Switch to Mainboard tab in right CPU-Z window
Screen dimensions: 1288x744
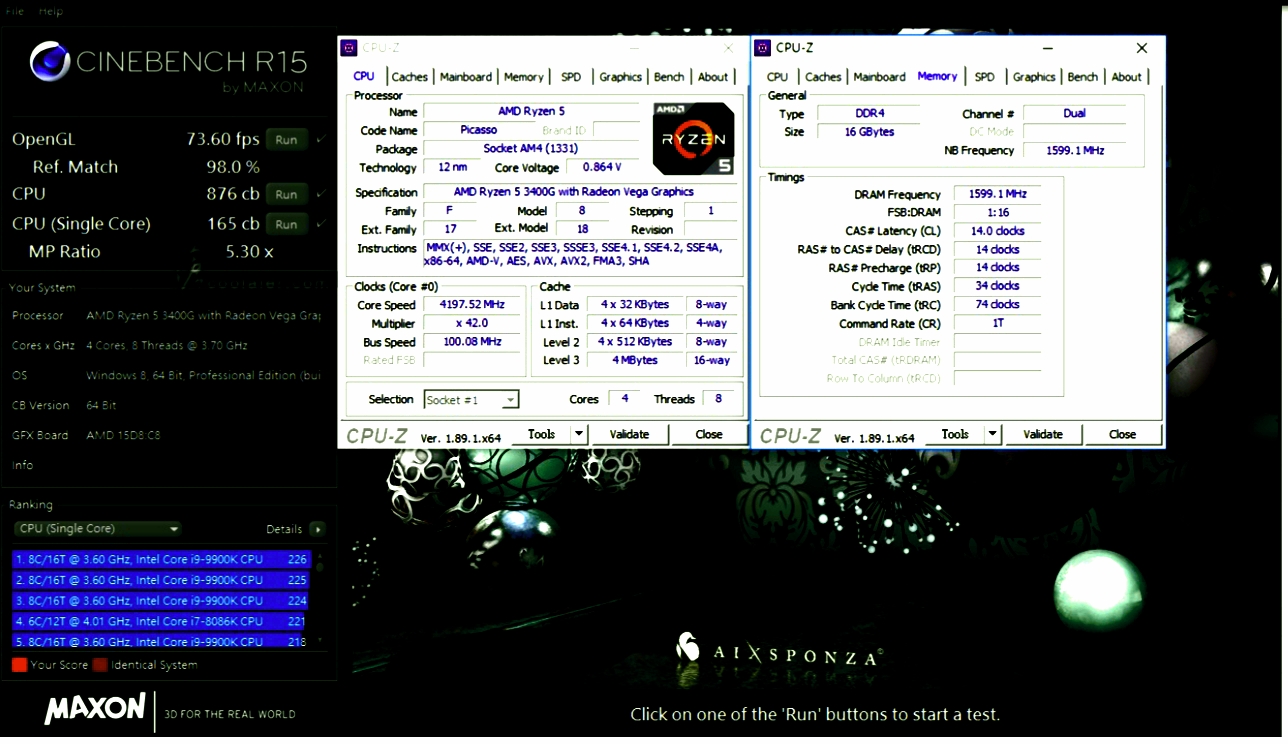coord(880,77)
